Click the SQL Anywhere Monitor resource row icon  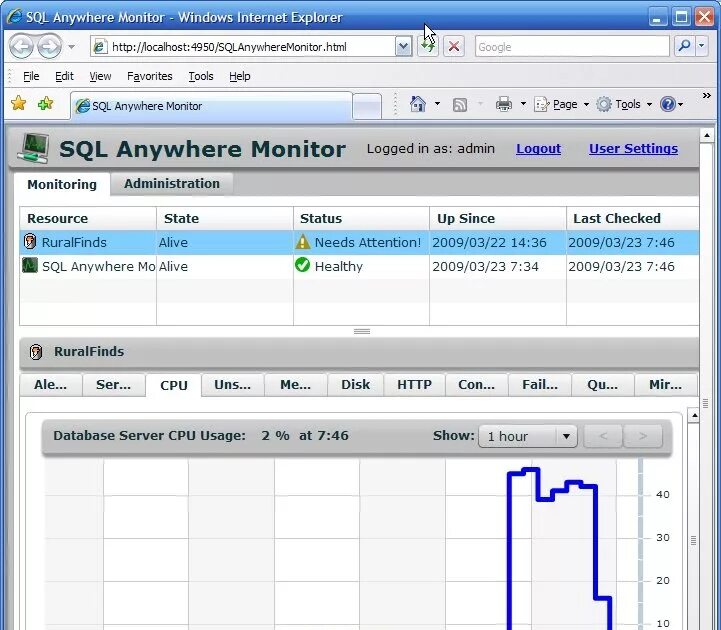point(30,265)
